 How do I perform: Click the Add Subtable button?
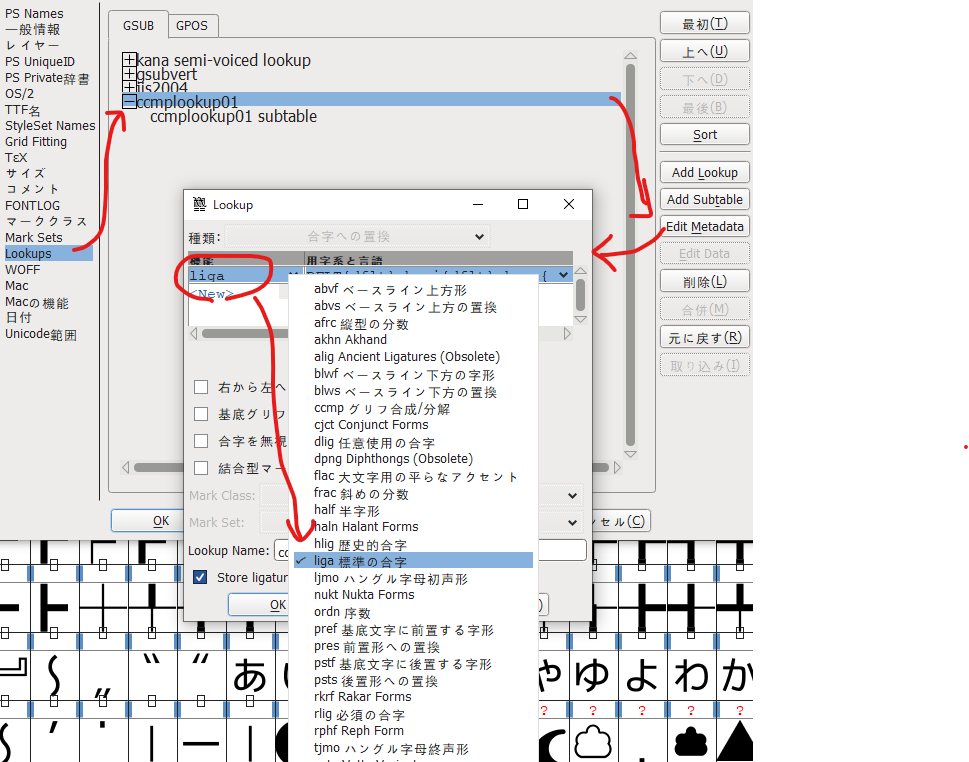pyautogui.click(x=705, y=200)
